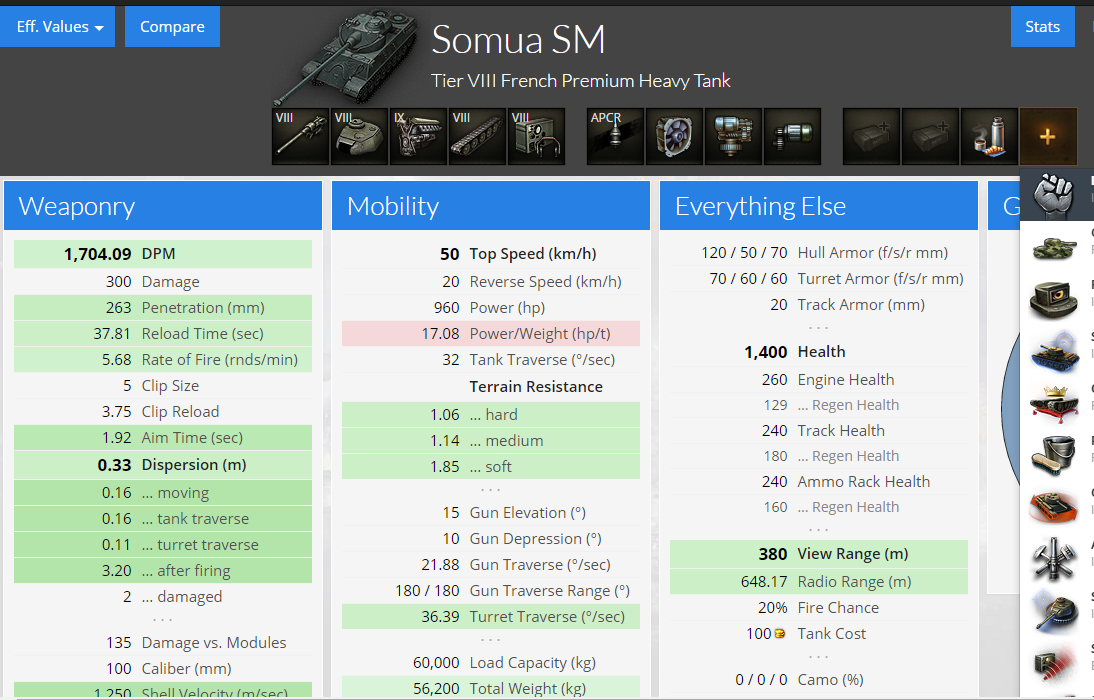
Task: Click the Somua SM title text
Action: tap(518, 40)
